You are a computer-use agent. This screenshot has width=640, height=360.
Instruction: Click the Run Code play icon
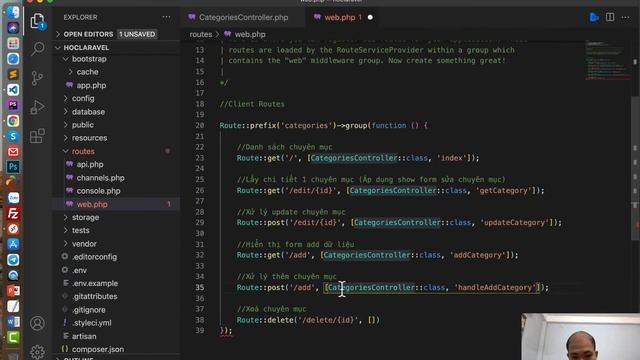click(594, 17)
